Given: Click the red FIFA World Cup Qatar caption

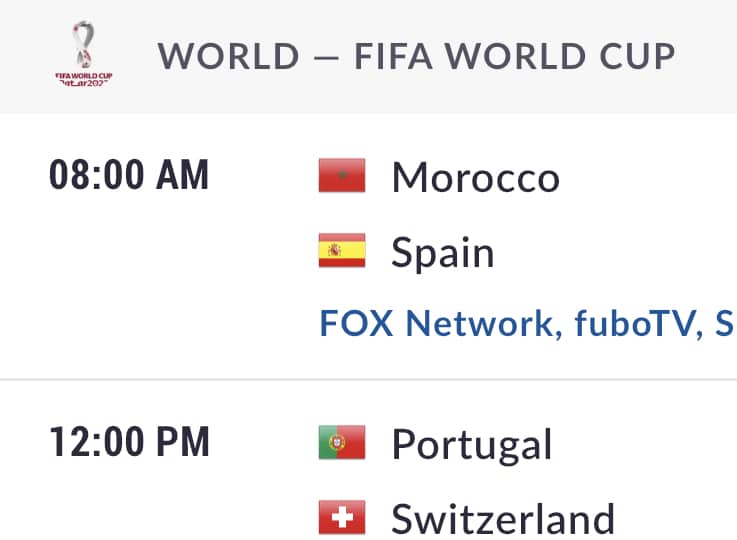Looking at the screenshot, I should (x=84, y=79).
